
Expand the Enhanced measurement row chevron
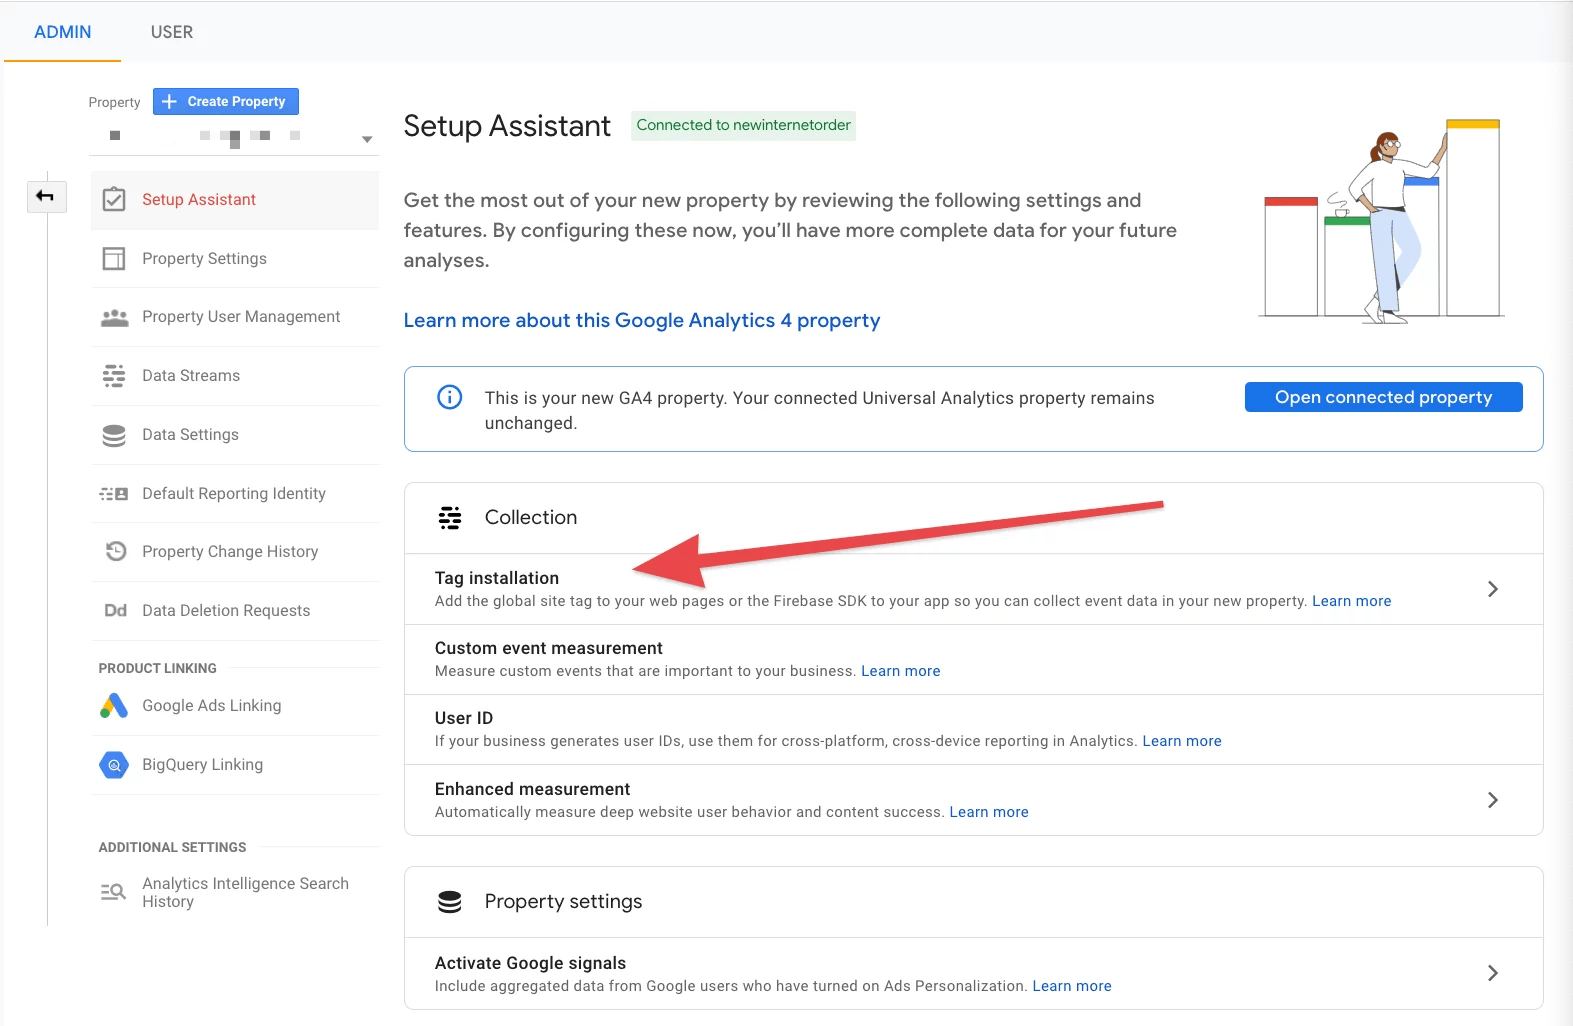[1492, 800]
